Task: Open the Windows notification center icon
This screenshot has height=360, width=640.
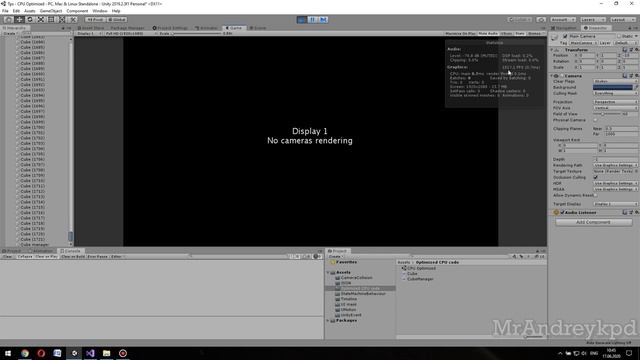Action: click(629, 353)
